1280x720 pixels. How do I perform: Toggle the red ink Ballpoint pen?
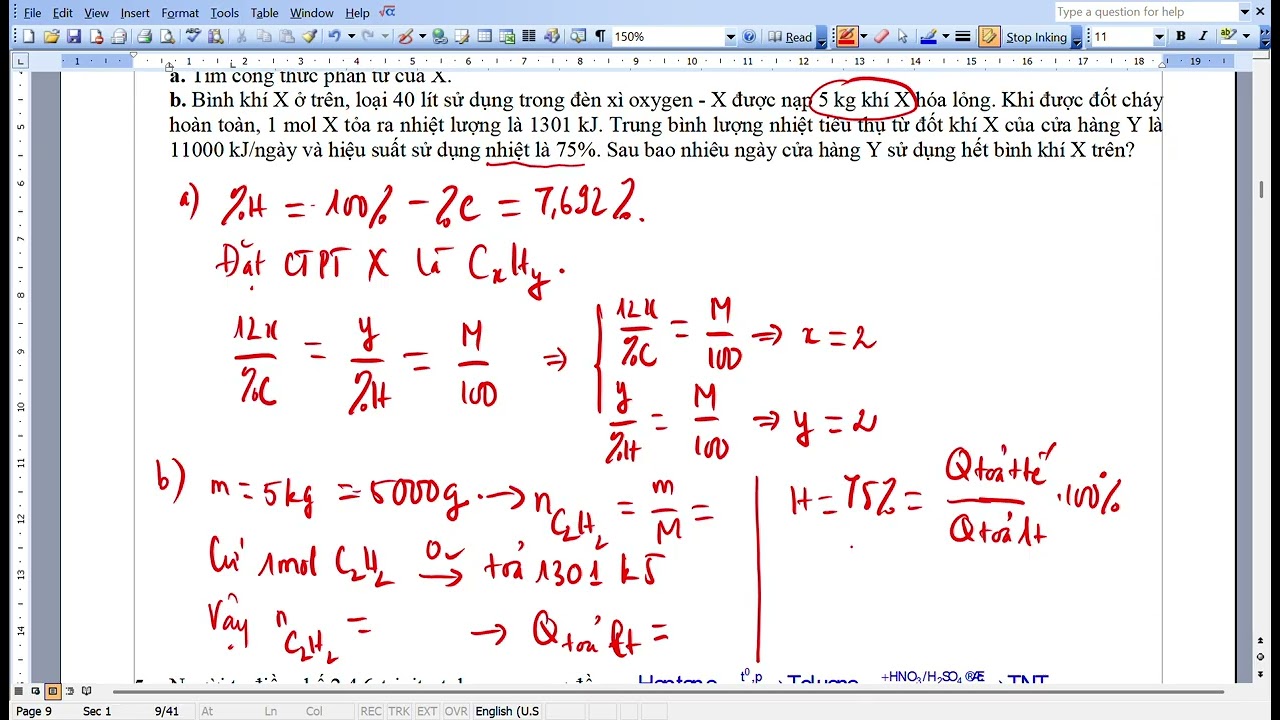point(846,36)
